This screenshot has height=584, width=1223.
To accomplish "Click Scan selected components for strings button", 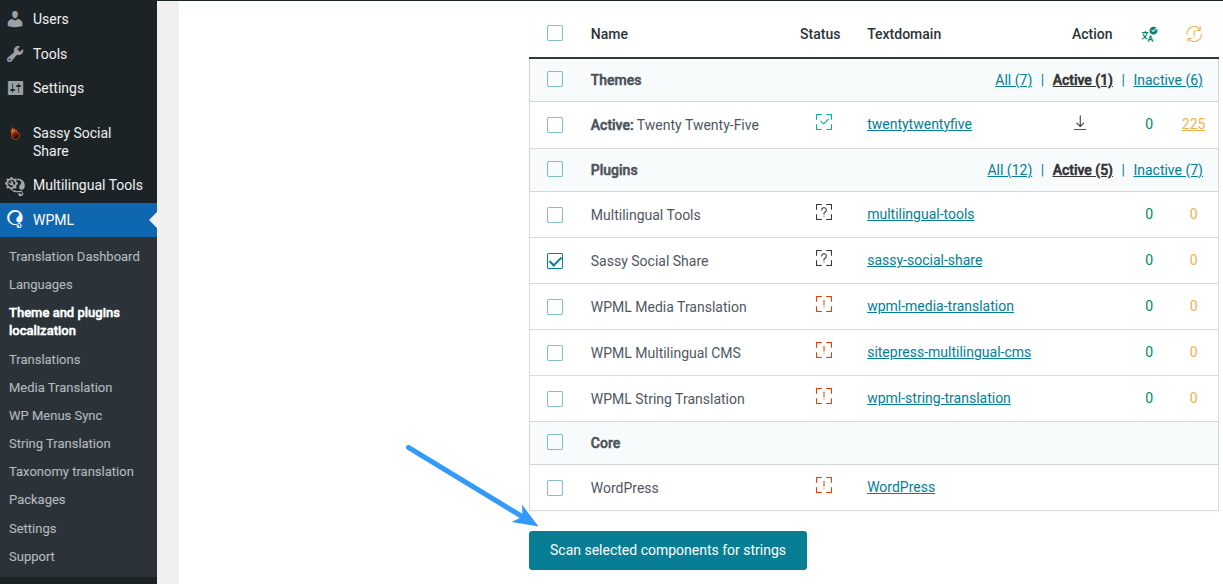I will [x=668, y=550].
